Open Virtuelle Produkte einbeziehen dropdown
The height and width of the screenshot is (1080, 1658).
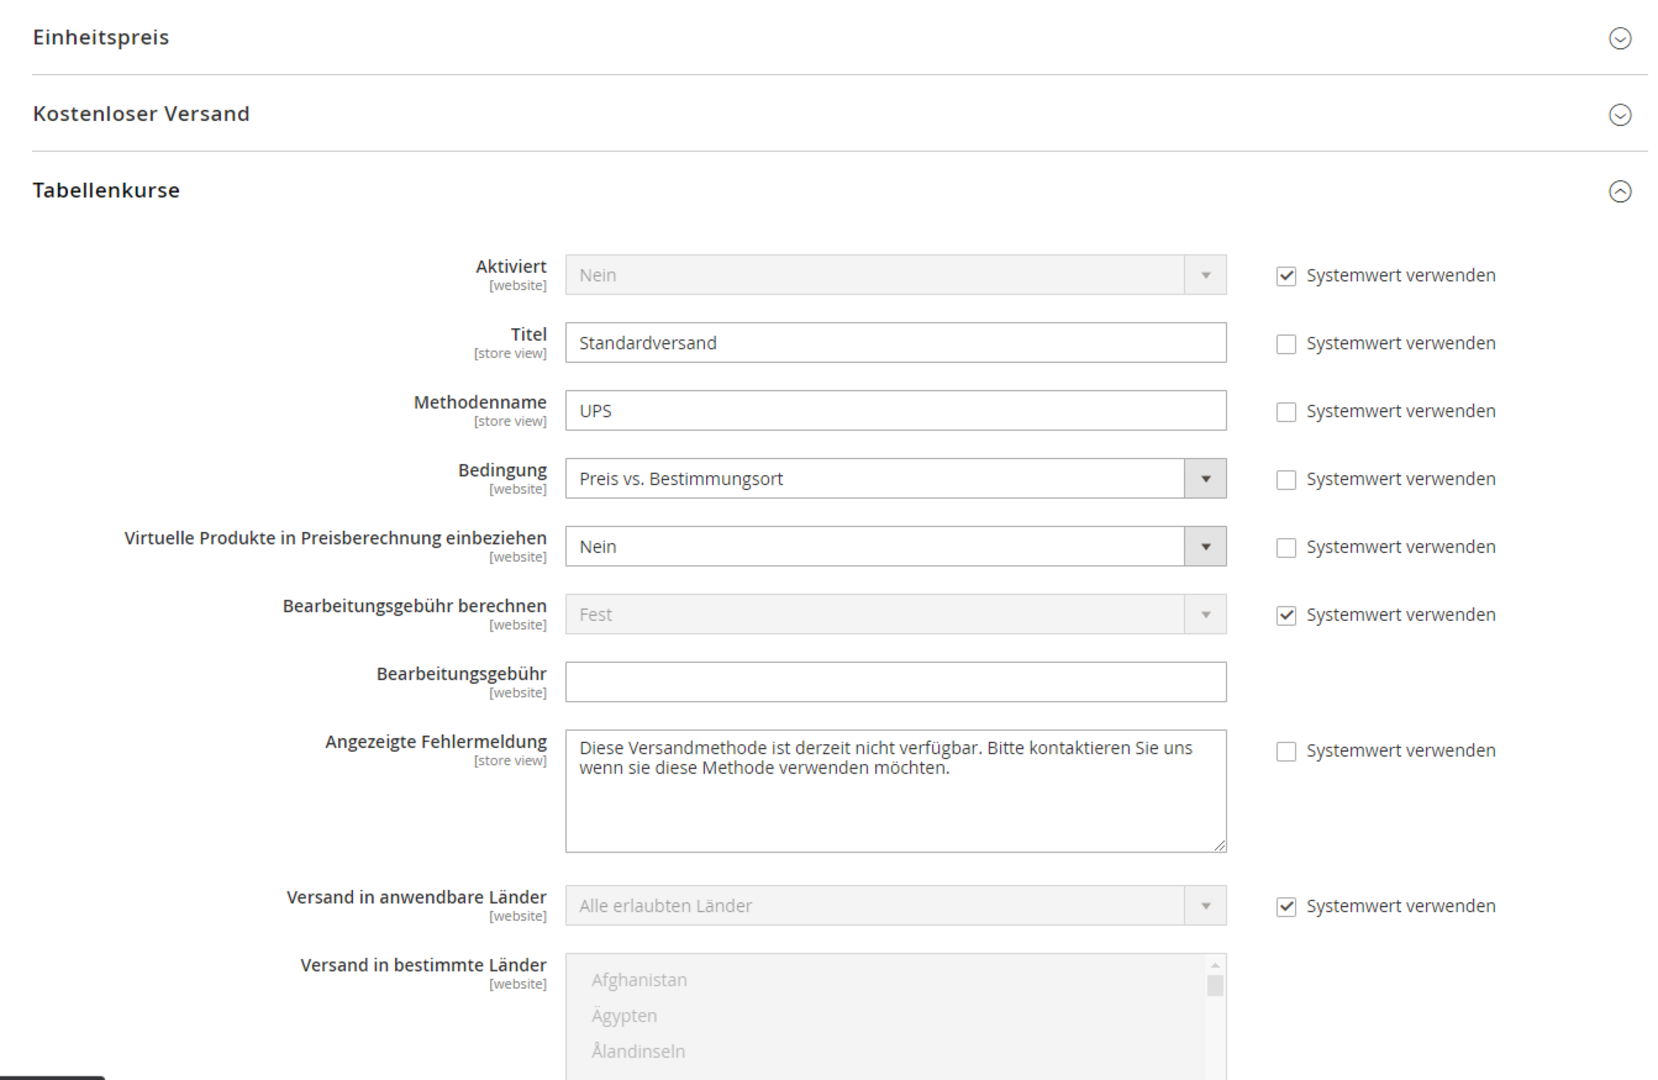click(x=894, y=547)
